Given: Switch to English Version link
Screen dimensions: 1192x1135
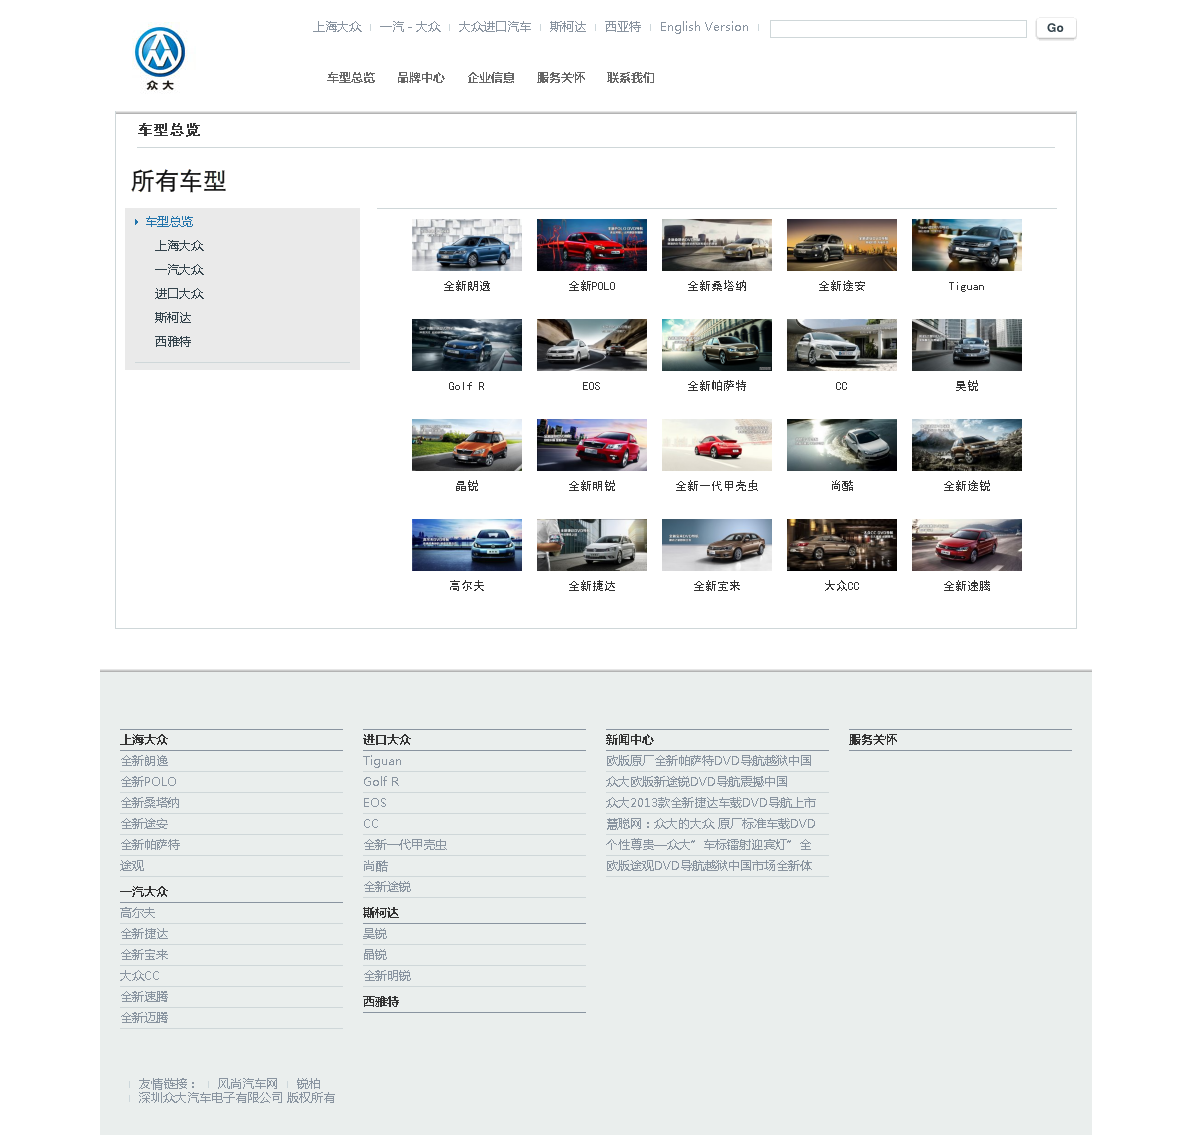Looking at the screenshot, I should (704, 27).
